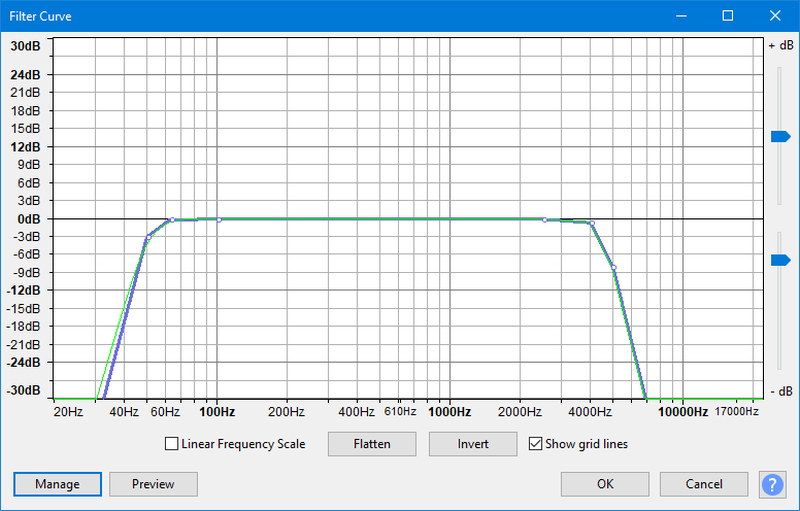This screenshot has height=511, width=800.
Task: Maximize the Filter Curve window
Action: coord(728,16)
